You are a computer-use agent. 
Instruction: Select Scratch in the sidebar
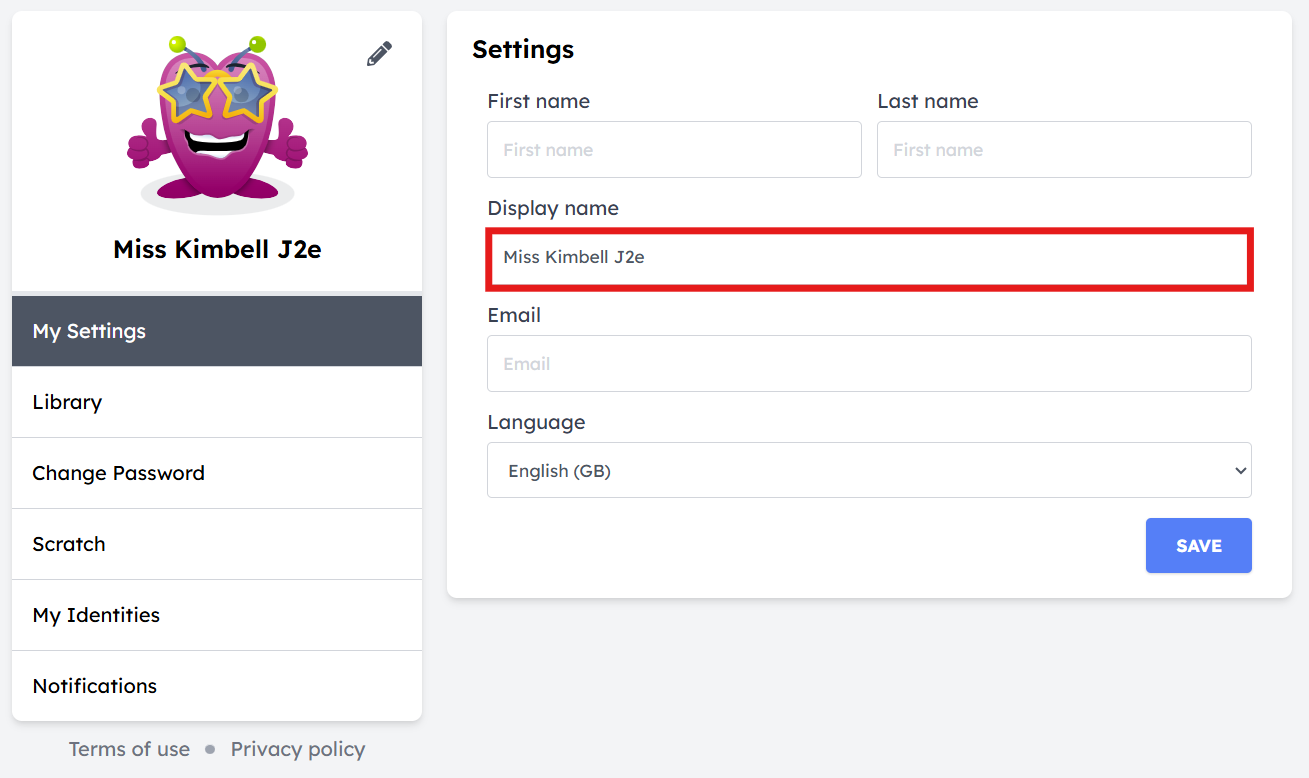217,544
